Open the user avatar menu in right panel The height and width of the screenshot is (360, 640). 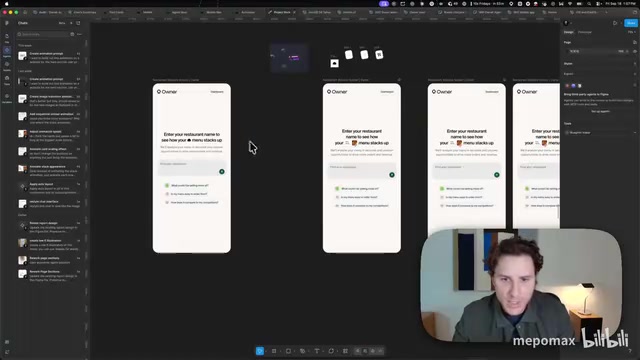[566, 23]
